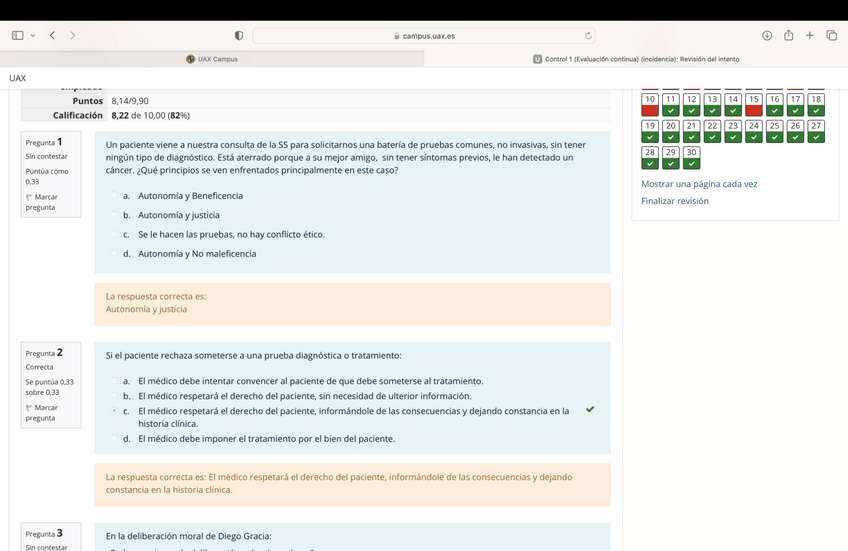
Task: Click the campus.uax.es address bar
Action: 428,36
